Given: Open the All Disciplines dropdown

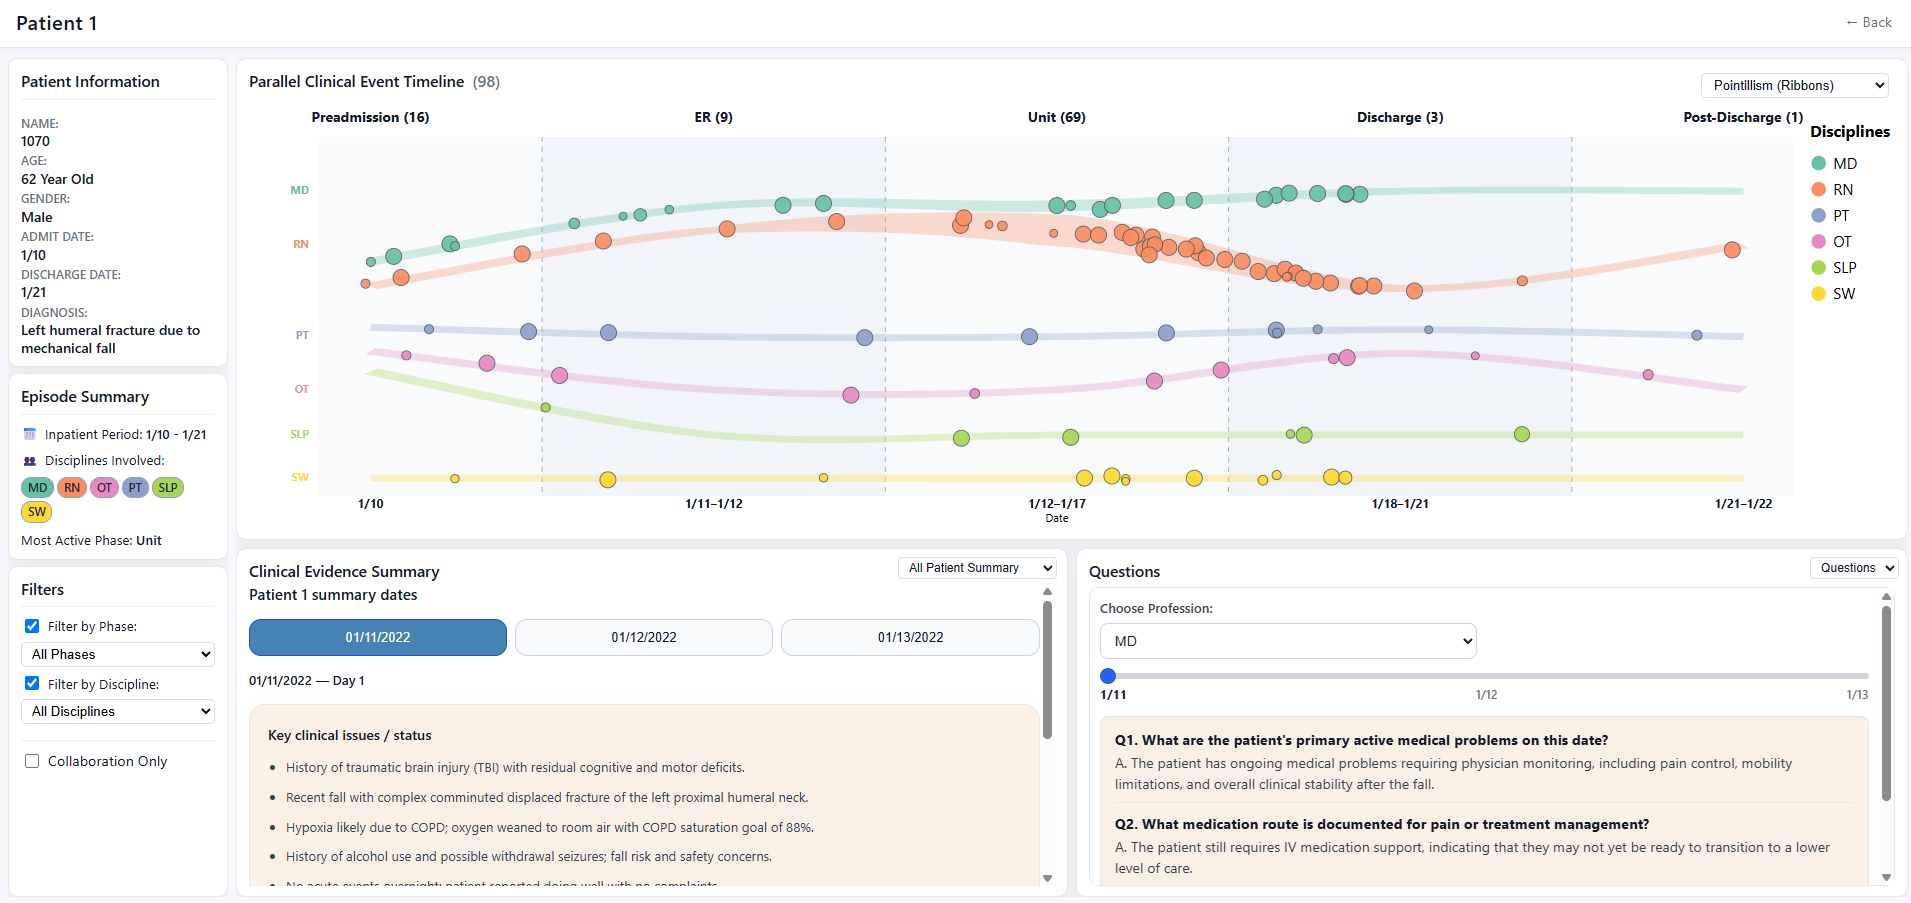Looking at the screenshot, I should 118,711.
